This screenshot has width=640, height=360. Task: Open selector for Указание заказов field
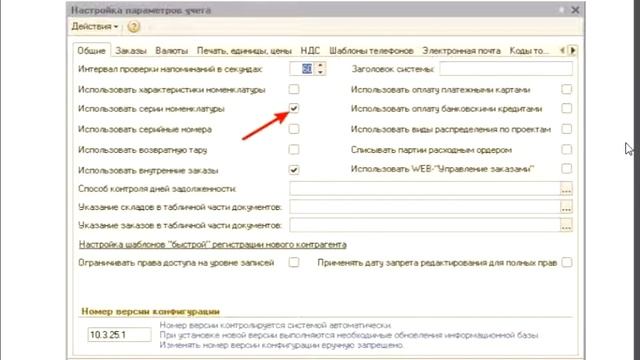tap(566, 224)
